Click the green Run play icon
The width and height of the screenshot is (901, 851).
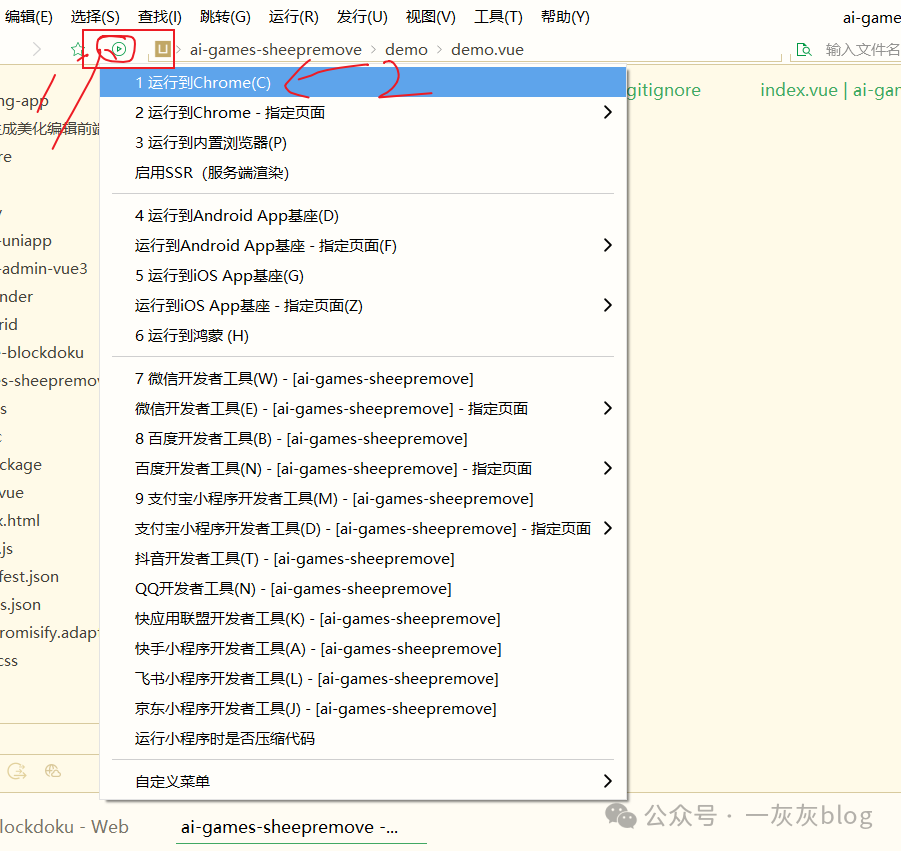[118, 47]
